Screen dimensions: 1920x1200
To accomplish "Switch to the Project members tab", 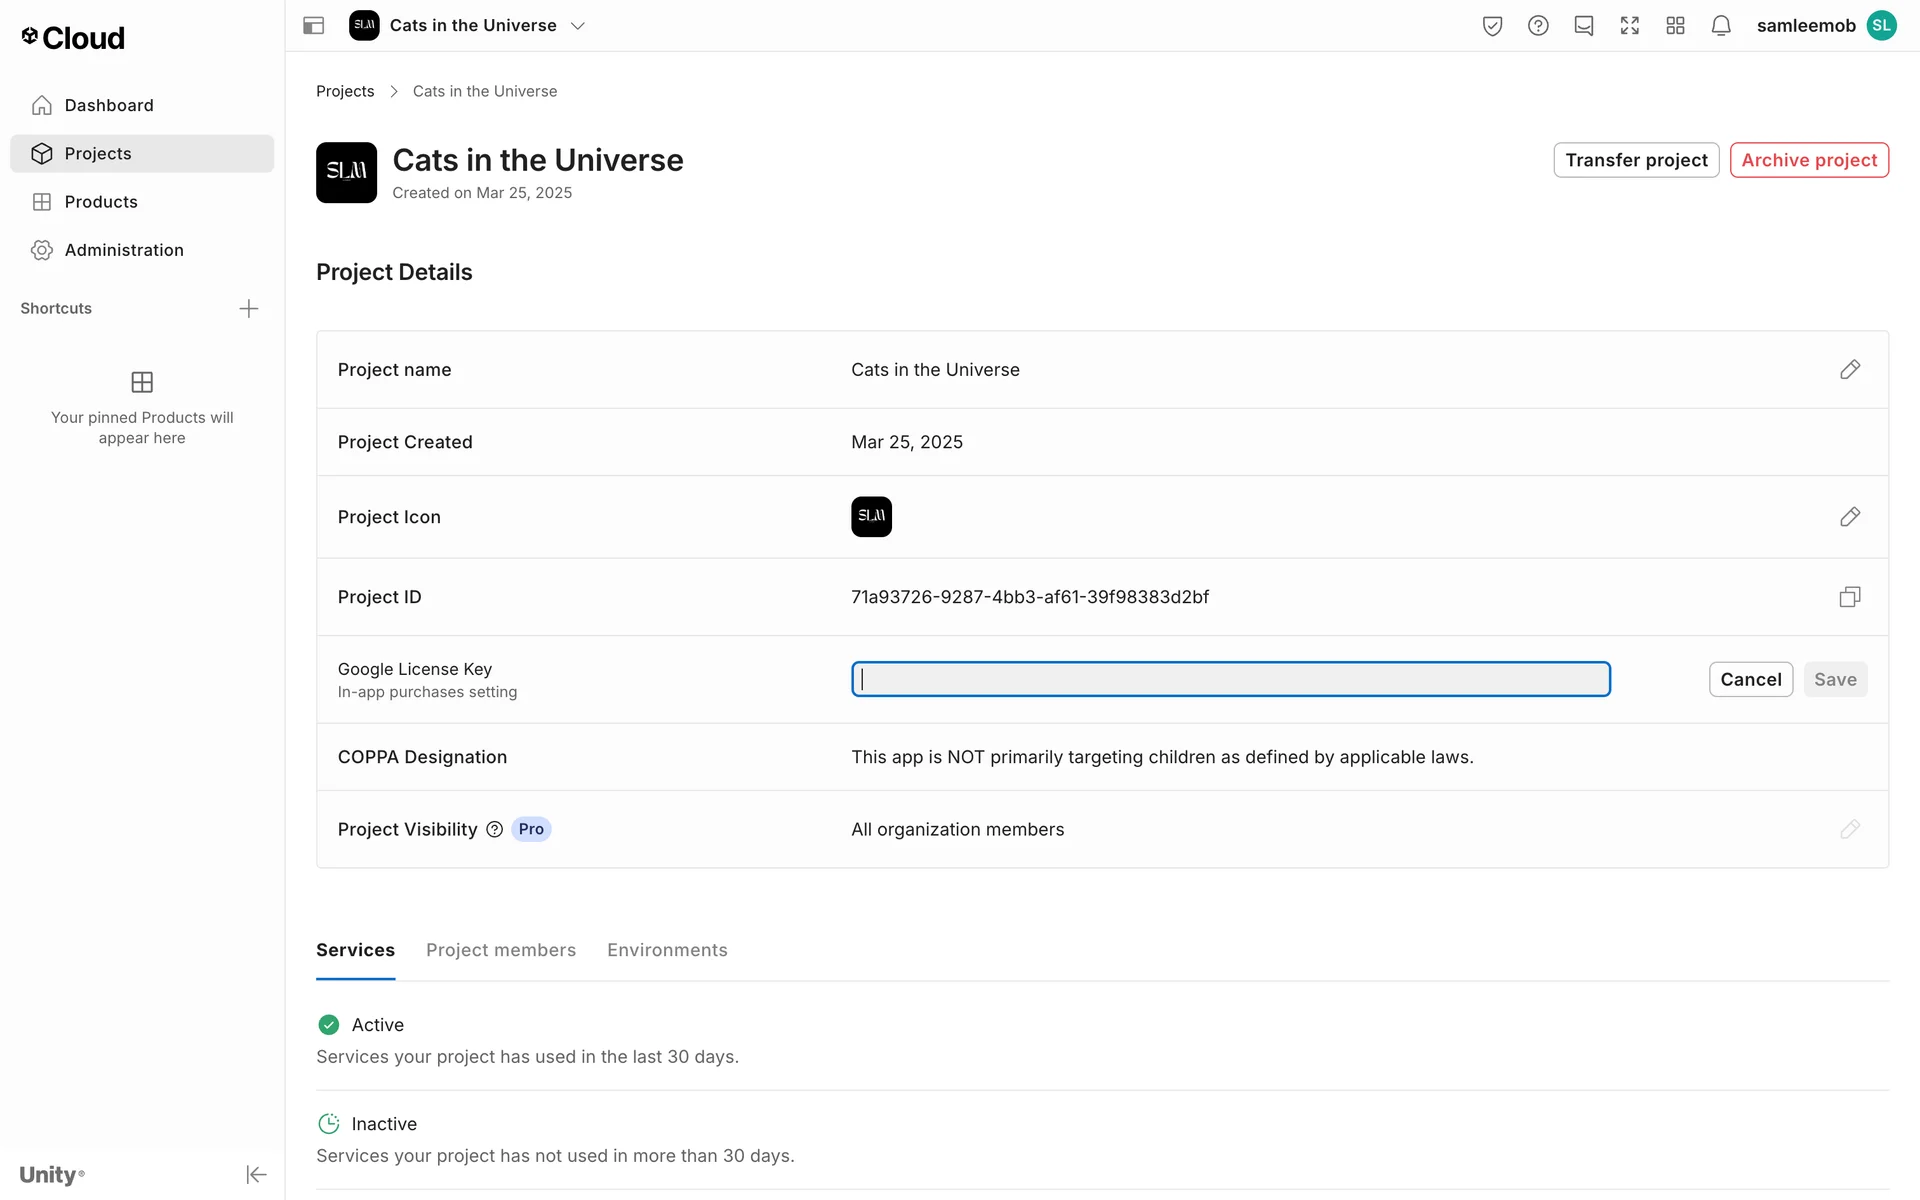I will 500,950.
